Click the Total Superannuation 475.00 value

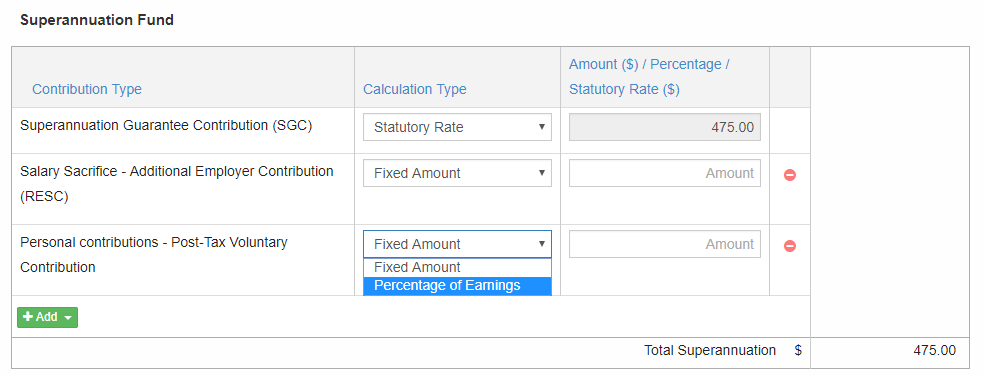click(x=934, y=350)
